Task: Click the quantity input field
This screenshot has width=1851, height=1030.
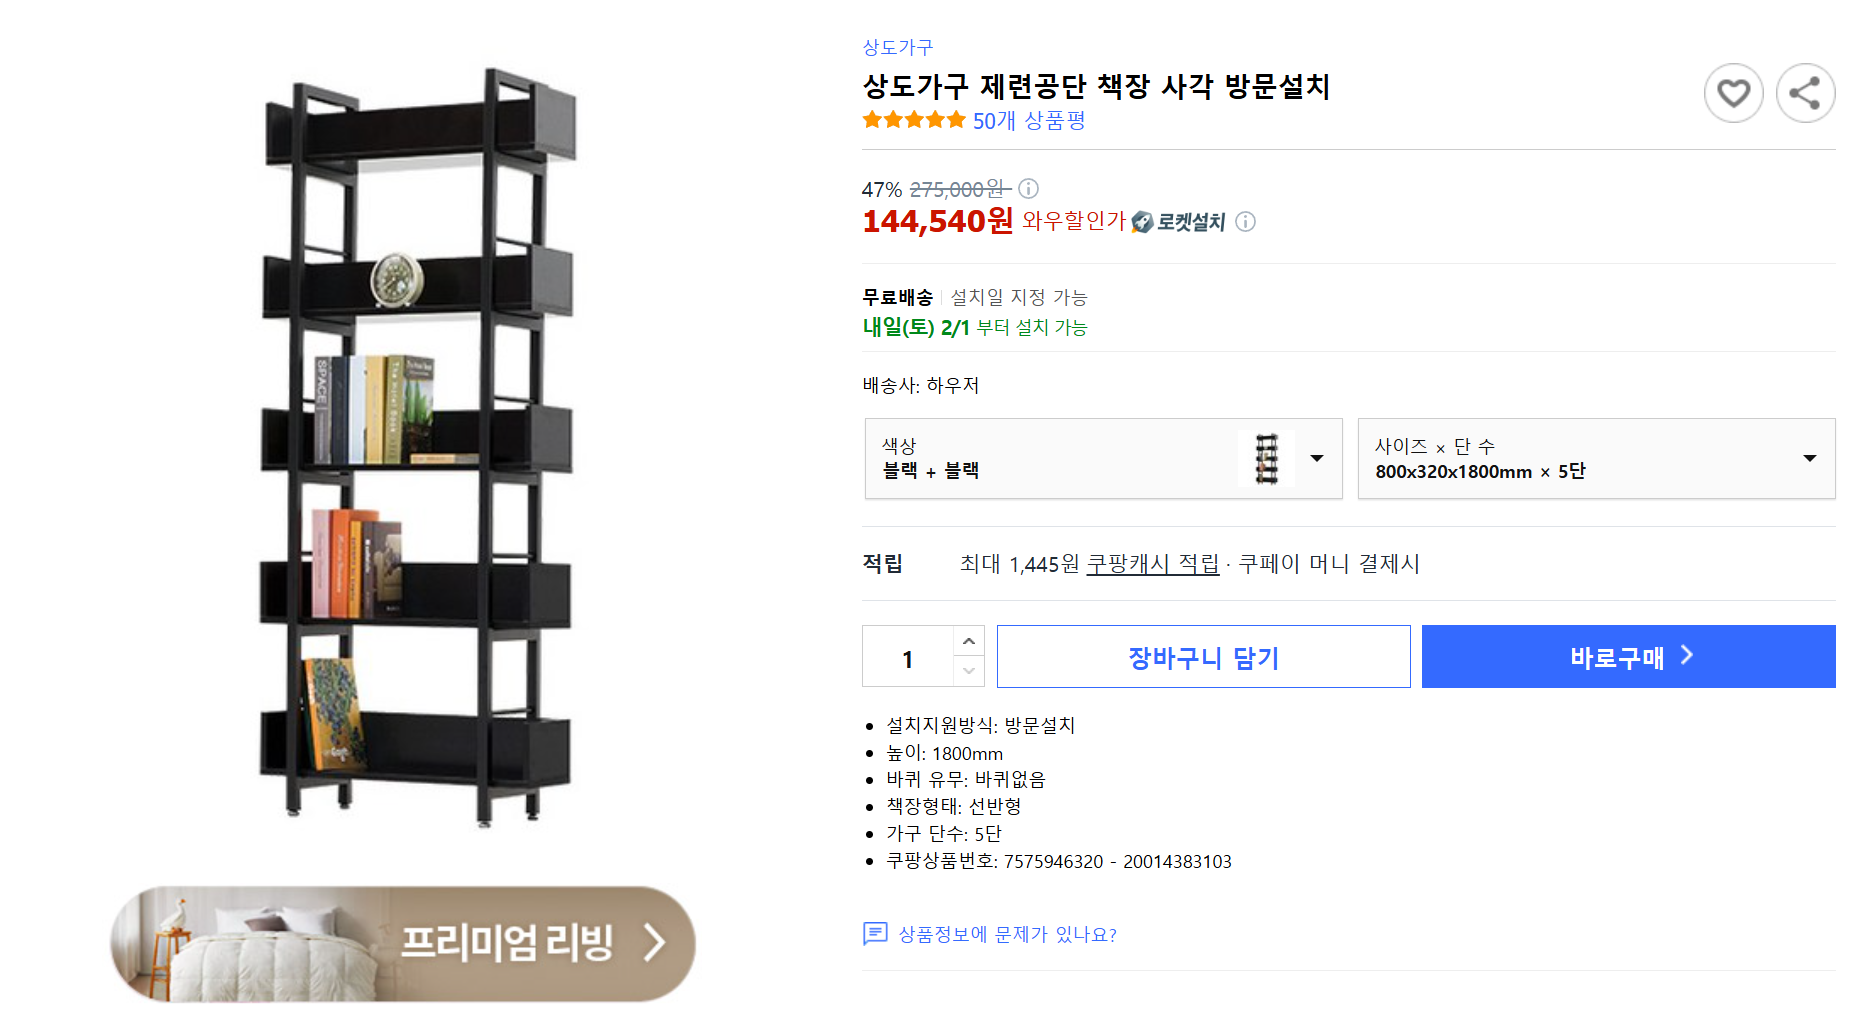Action: tap(908, 657)
